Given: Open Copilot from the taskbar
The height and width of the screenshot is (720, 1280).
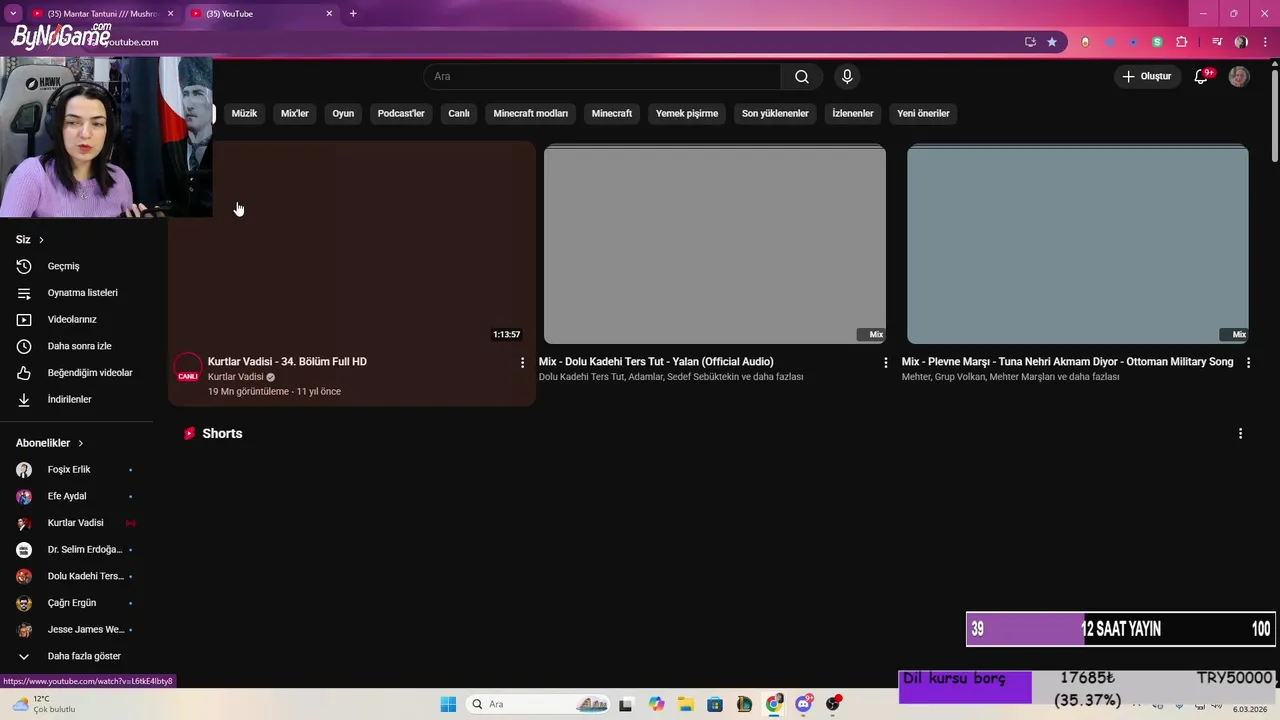Looking at the screenshot, I should click(656, 704).
